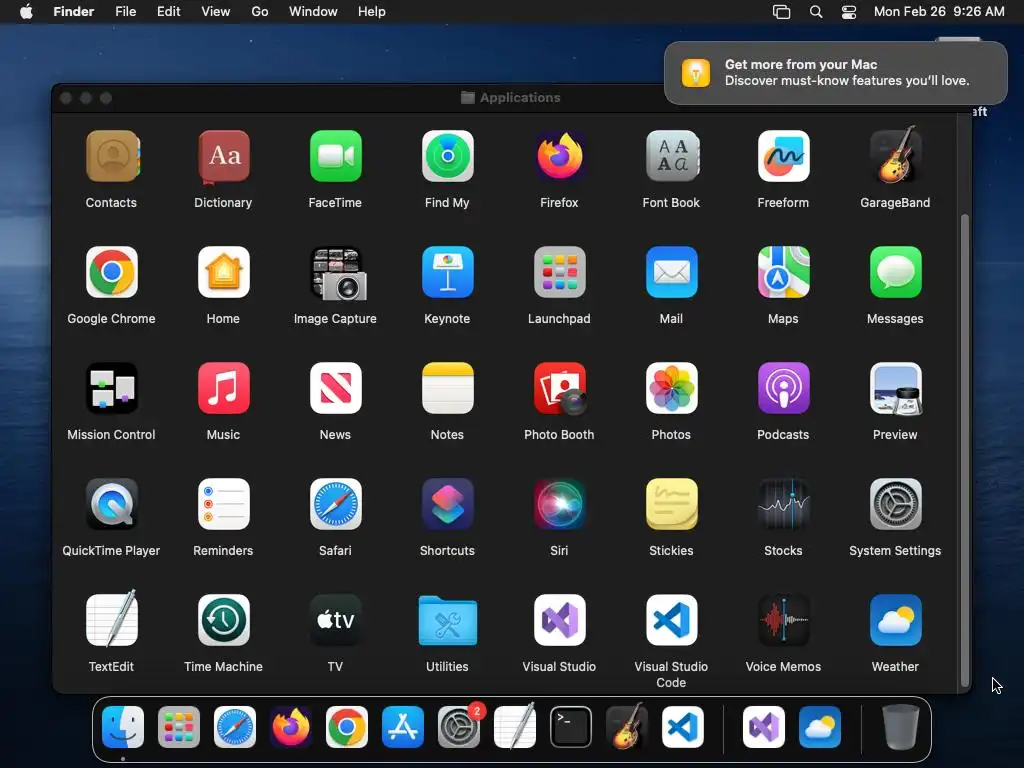Open the Contacts app icon
Screen dimensions: 1024x768
click(x=112, y=156)
